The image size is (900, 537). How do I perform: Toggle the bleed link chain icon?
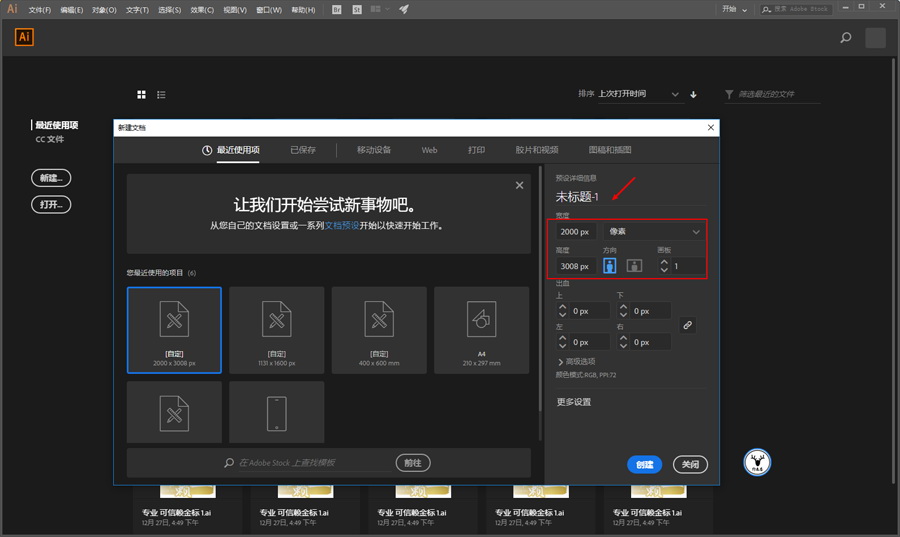click(x=687, y=325)
